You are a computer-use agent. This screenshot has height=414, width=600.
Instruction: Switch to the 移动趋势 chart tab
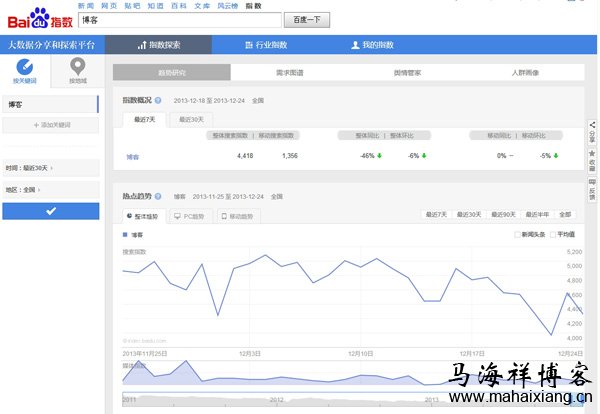tap(239, 217)
